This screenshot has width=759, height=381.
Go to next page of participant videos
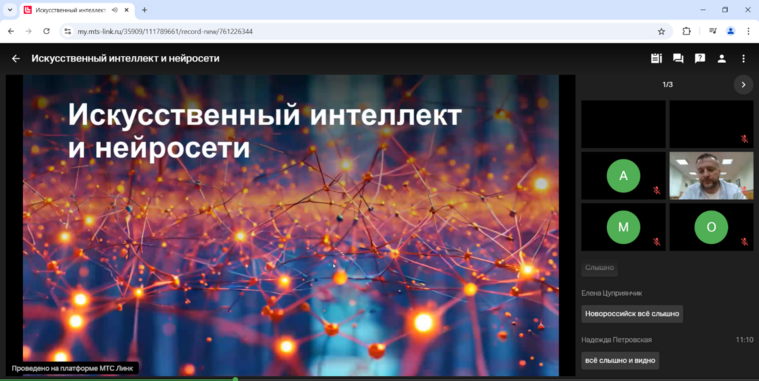pos(744,85)
